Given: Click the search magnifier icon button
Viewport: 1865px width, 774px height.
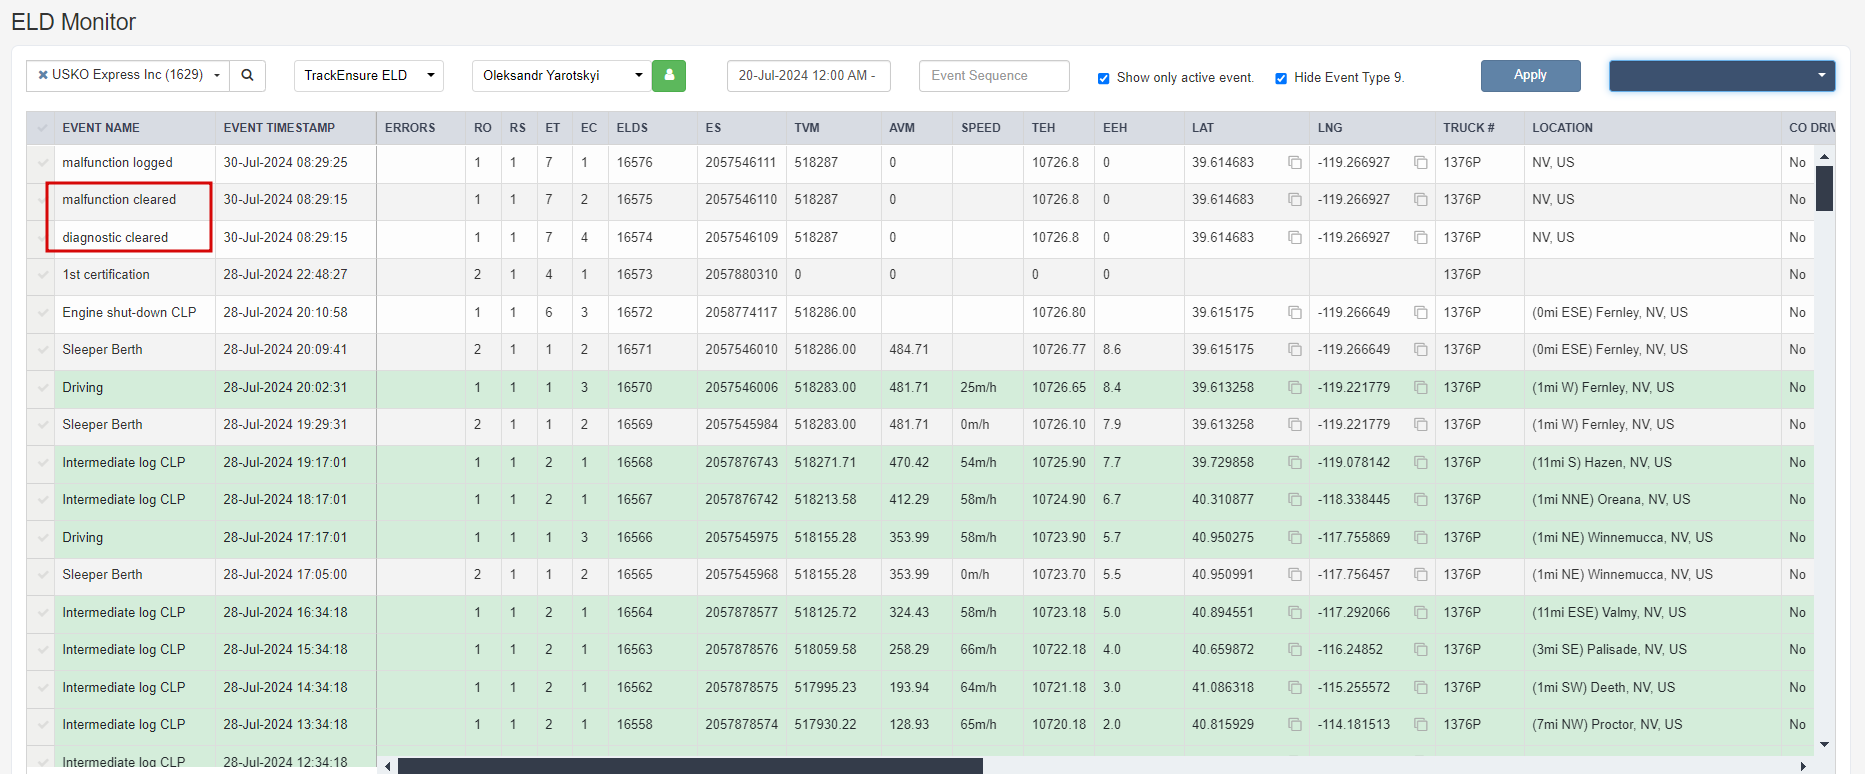Looking at the screenshot, I should tap(247, 75).
